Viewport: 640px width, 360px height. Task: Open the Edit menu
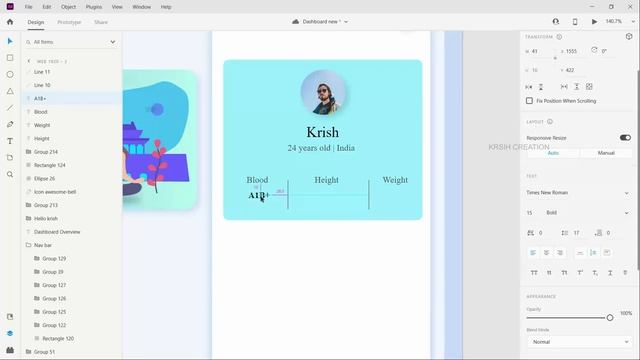pyautogui.click(x=47, y=7)
